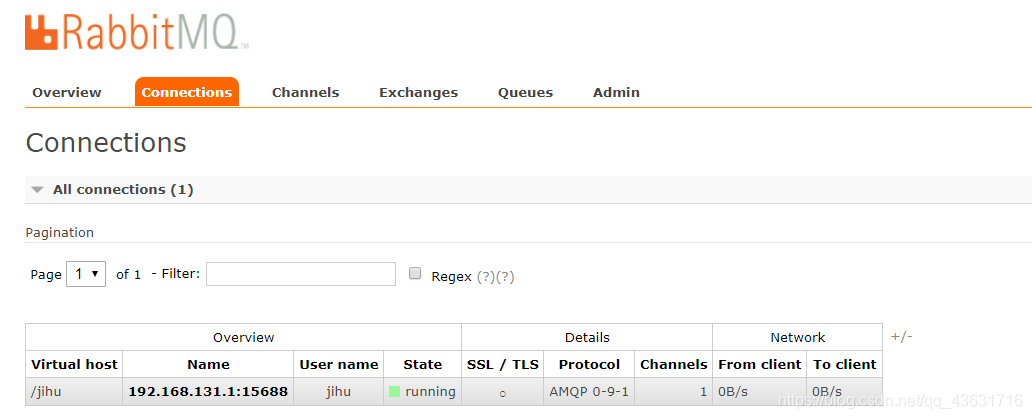The height and width of the screenshot is (419, 1032).
Task: Switch to the Channels tab
Action: 305,92
